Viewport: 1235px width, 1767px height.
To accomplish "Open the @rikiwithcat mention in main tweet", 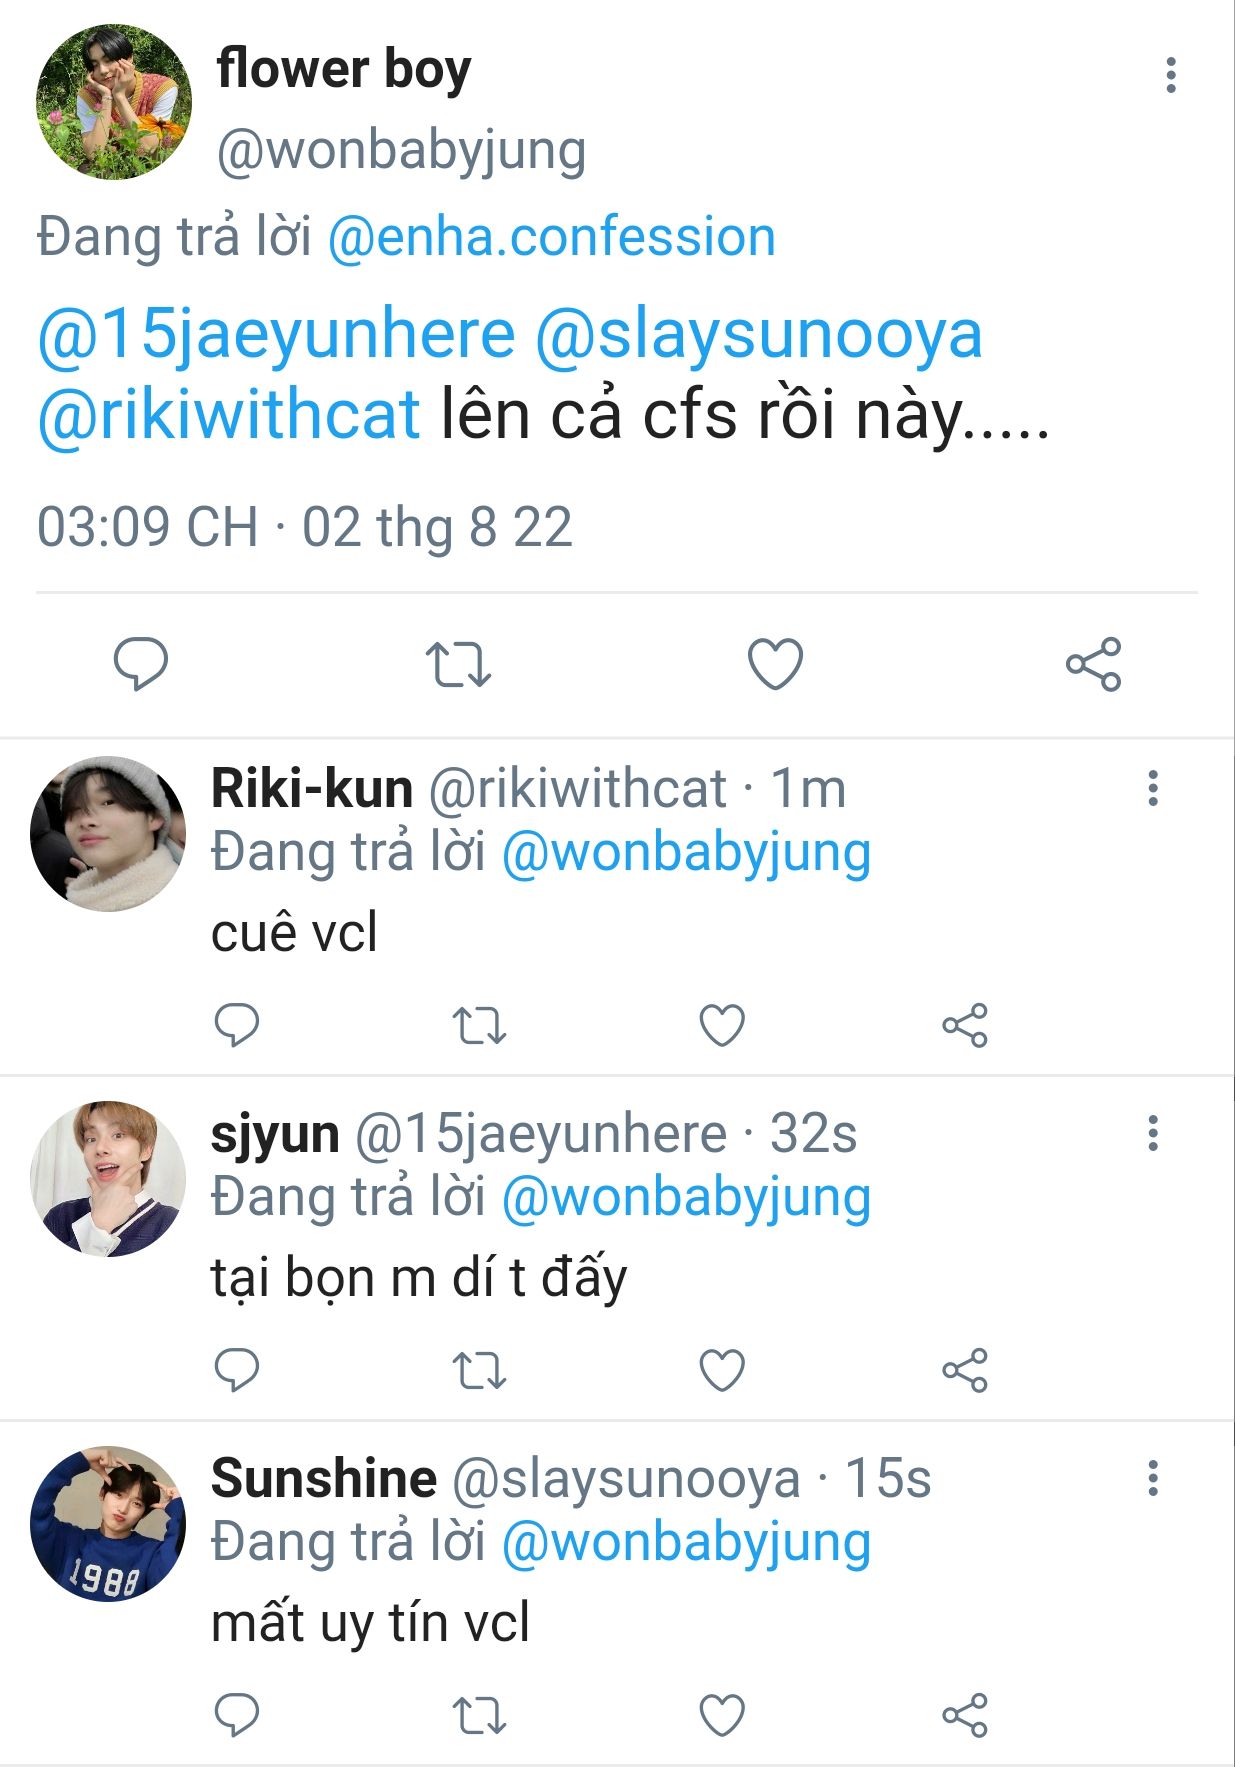I will (x=228, y=414).
